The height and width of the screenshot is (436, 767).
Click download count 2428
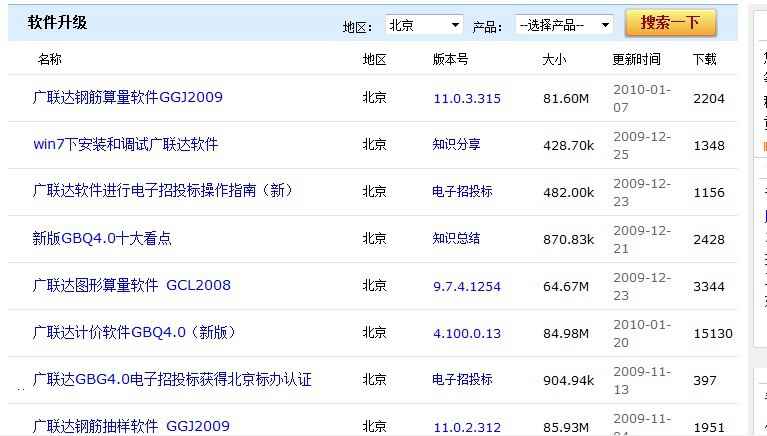pyautogui.click(x=709, y=239)
